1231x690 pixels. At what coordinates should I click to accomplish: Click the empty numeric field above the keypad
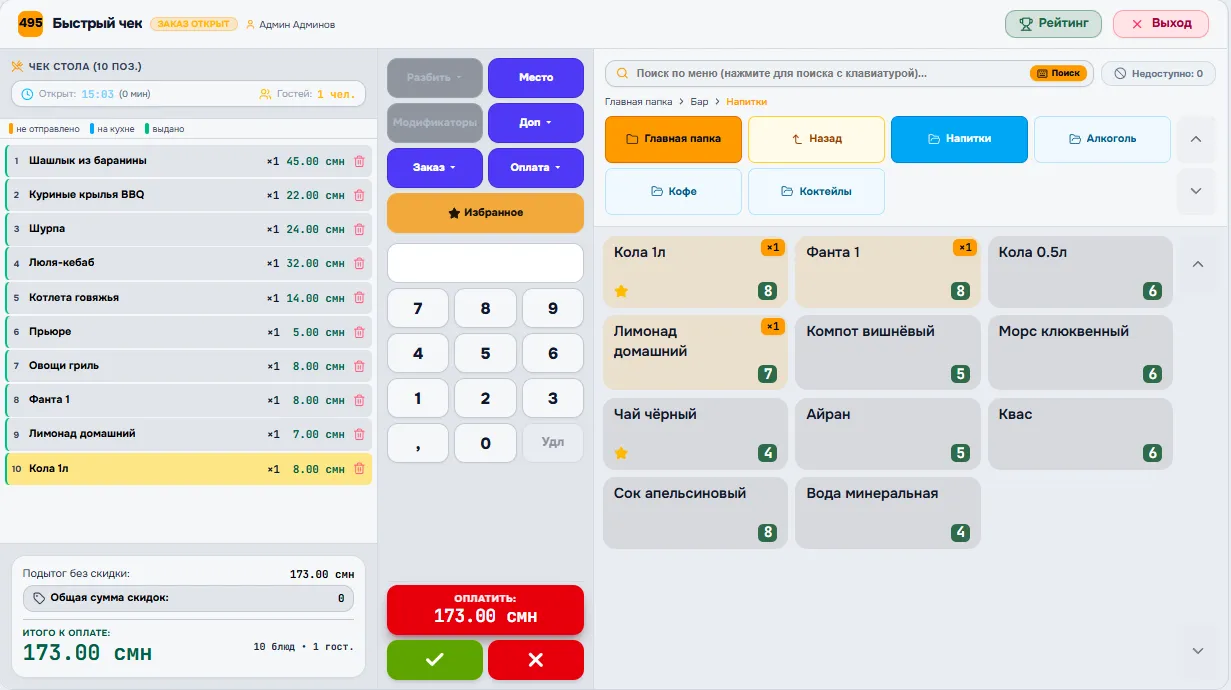click(485, 263)
